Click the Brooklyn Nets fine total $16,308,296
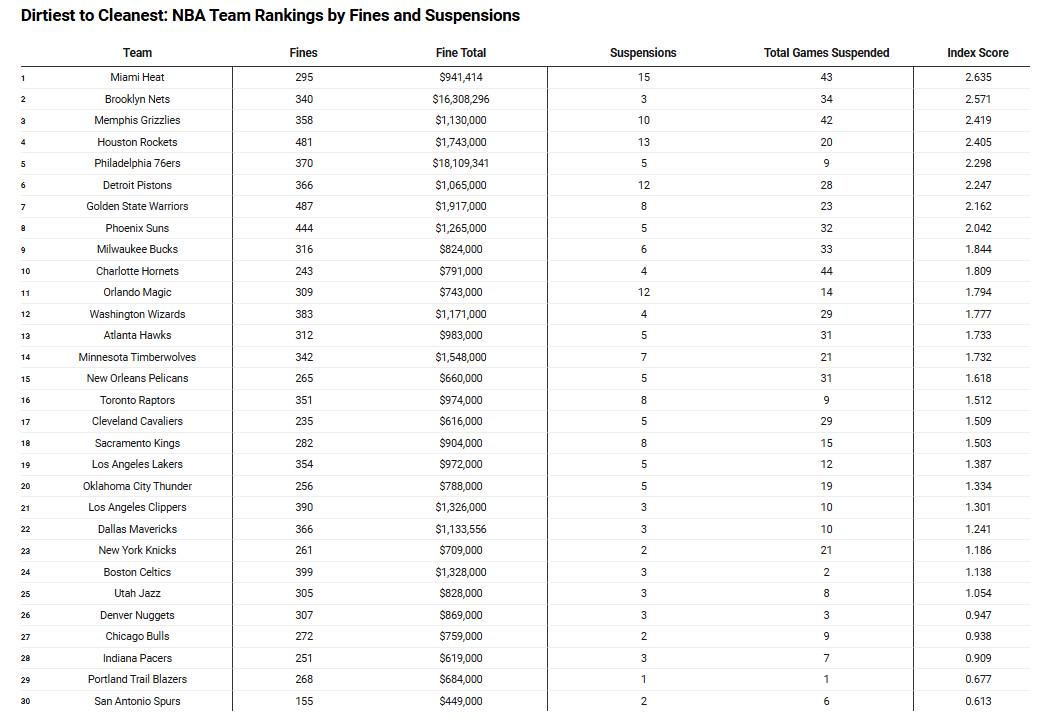Image resolution: width=1041 pixels, height=720 pixels. 461,99
